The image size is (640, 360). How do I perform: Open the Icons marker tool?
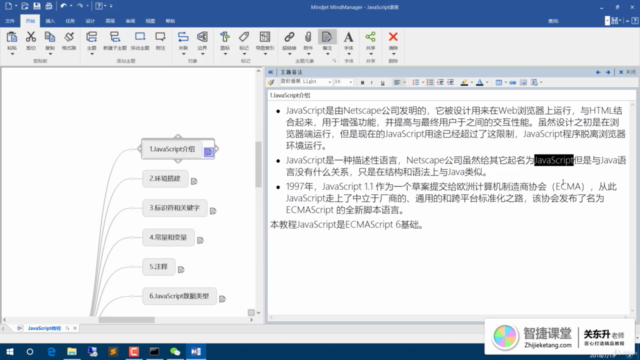[x=225, y=37]
